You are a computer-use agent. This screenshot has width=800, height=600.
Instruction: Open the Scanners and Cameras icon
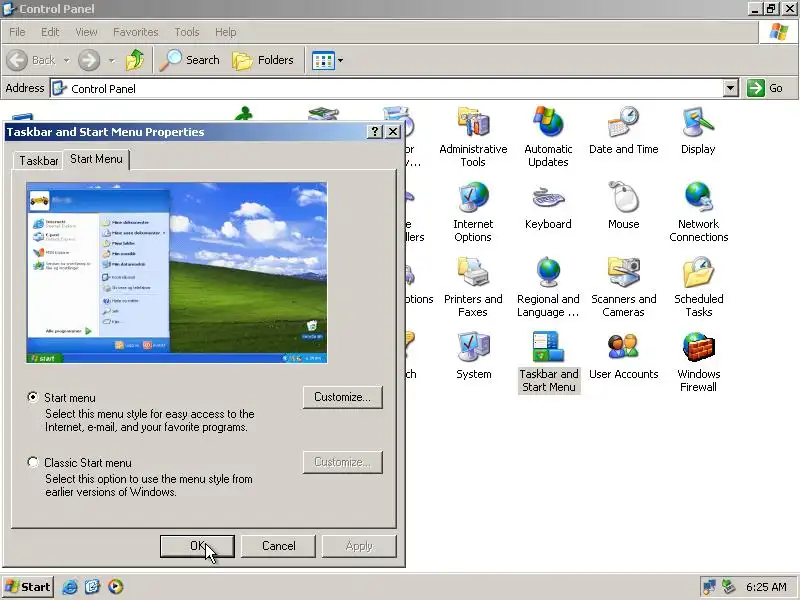point(623,287)
